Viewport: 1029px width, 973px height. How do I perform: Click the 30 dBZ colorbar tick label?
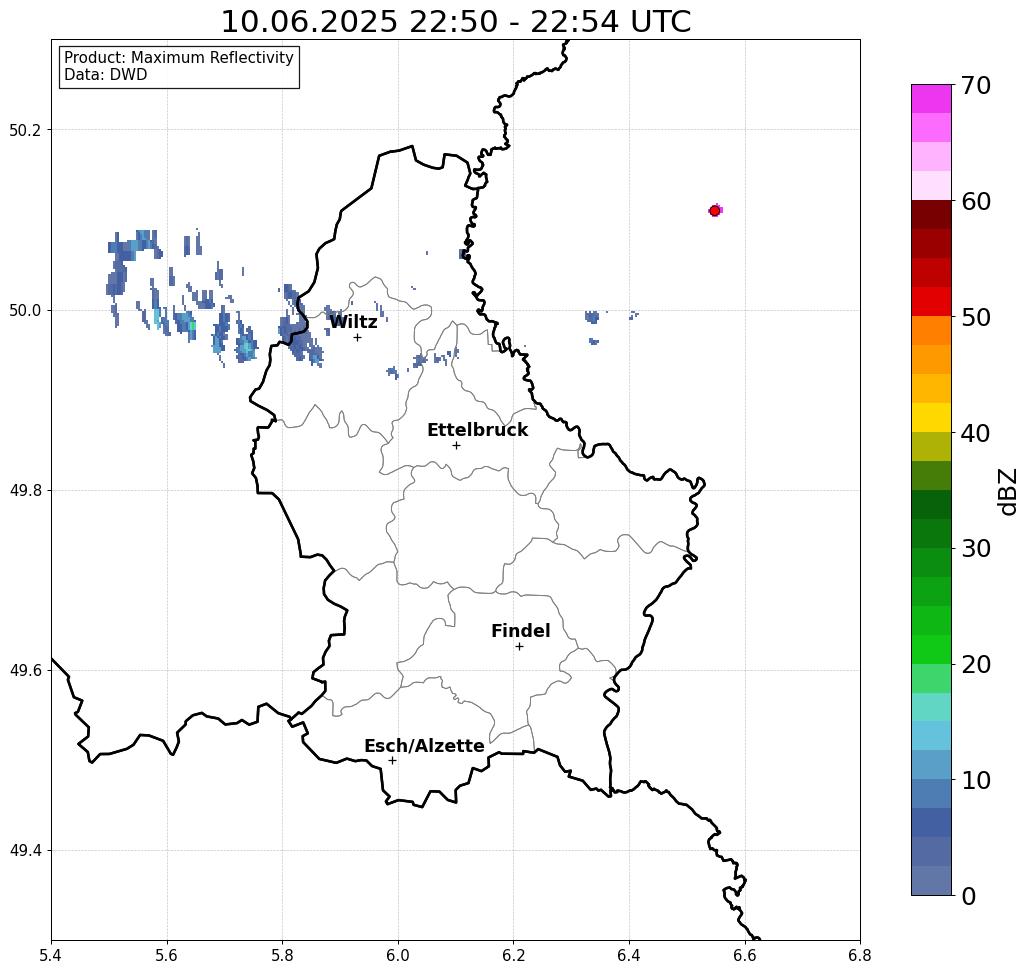click(x=975, y=549)
